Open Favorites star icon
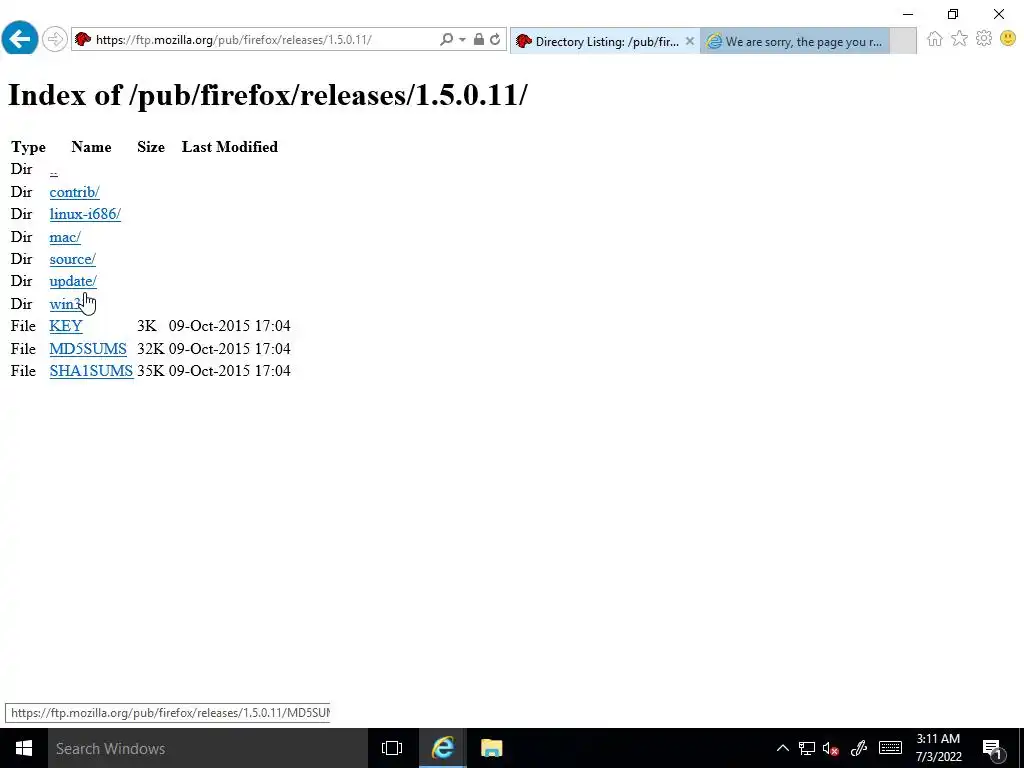This screenshot has height=768, width=1024. (959, 39)
